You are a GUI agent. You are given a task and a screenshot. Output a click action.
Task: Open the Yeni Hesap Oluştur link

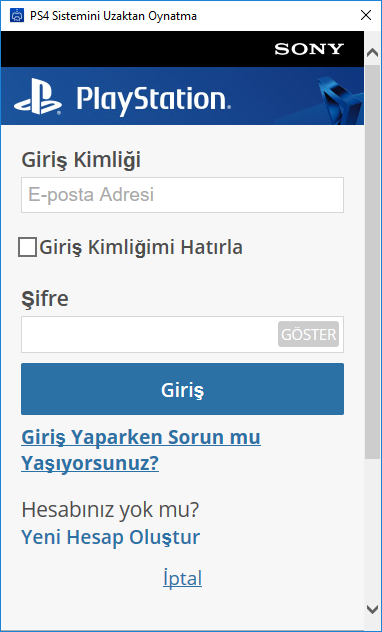pos(110,537)
